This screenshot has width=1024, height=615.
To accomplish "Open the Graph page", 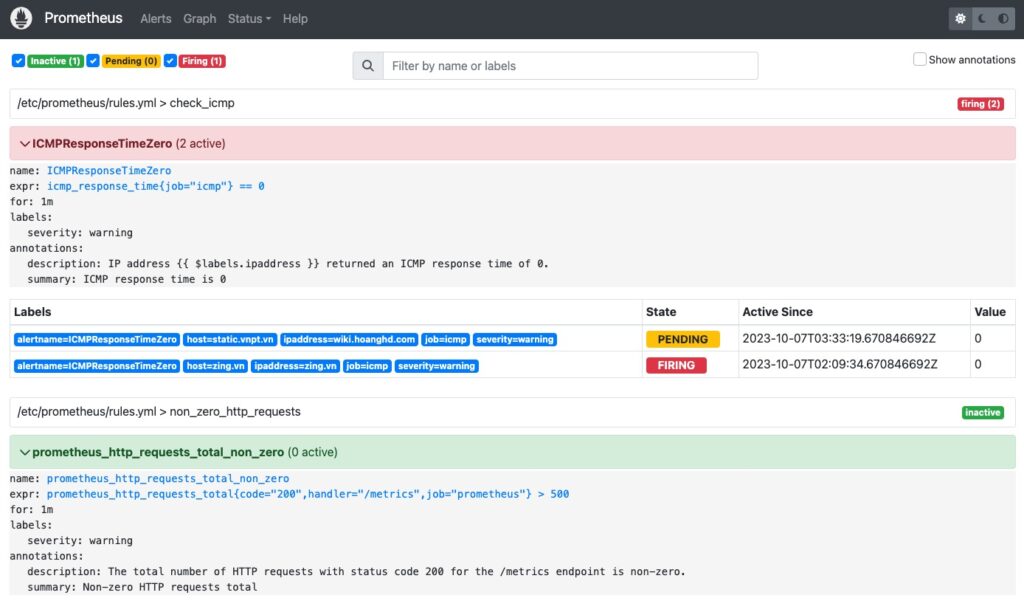I will pos(199,19).
